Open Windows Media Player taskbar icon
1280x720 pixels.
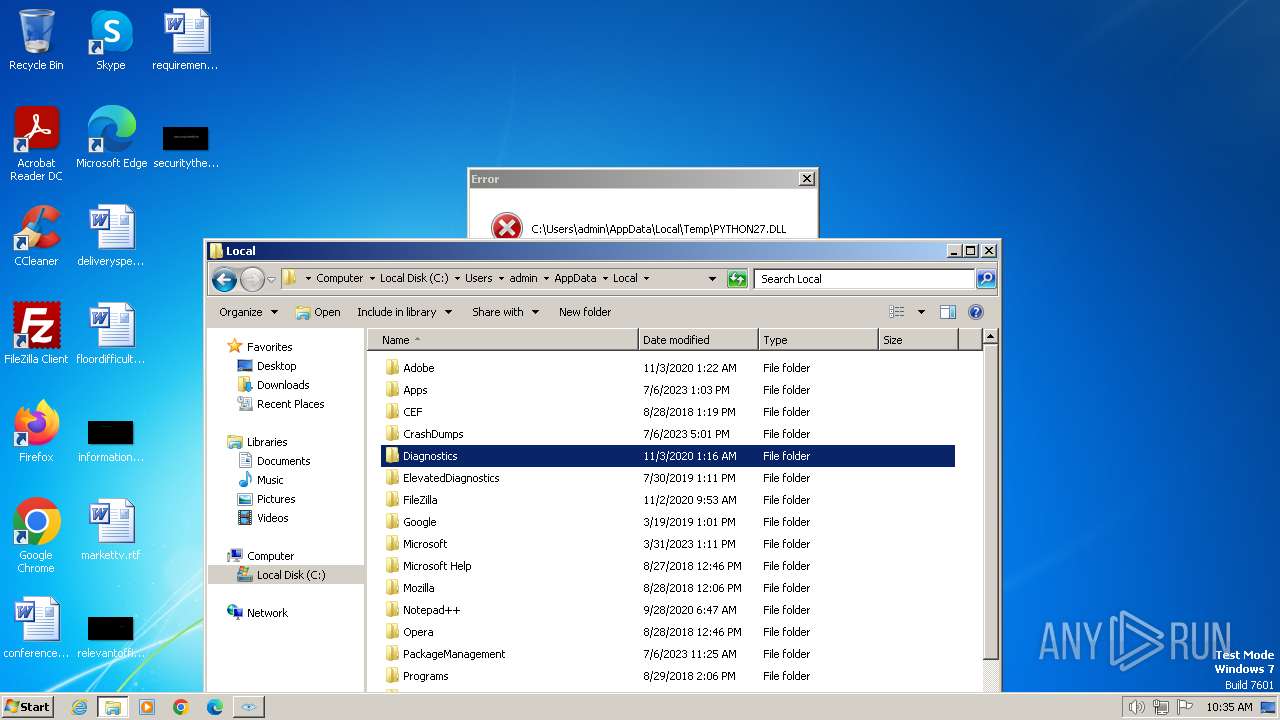coord(147,707)
